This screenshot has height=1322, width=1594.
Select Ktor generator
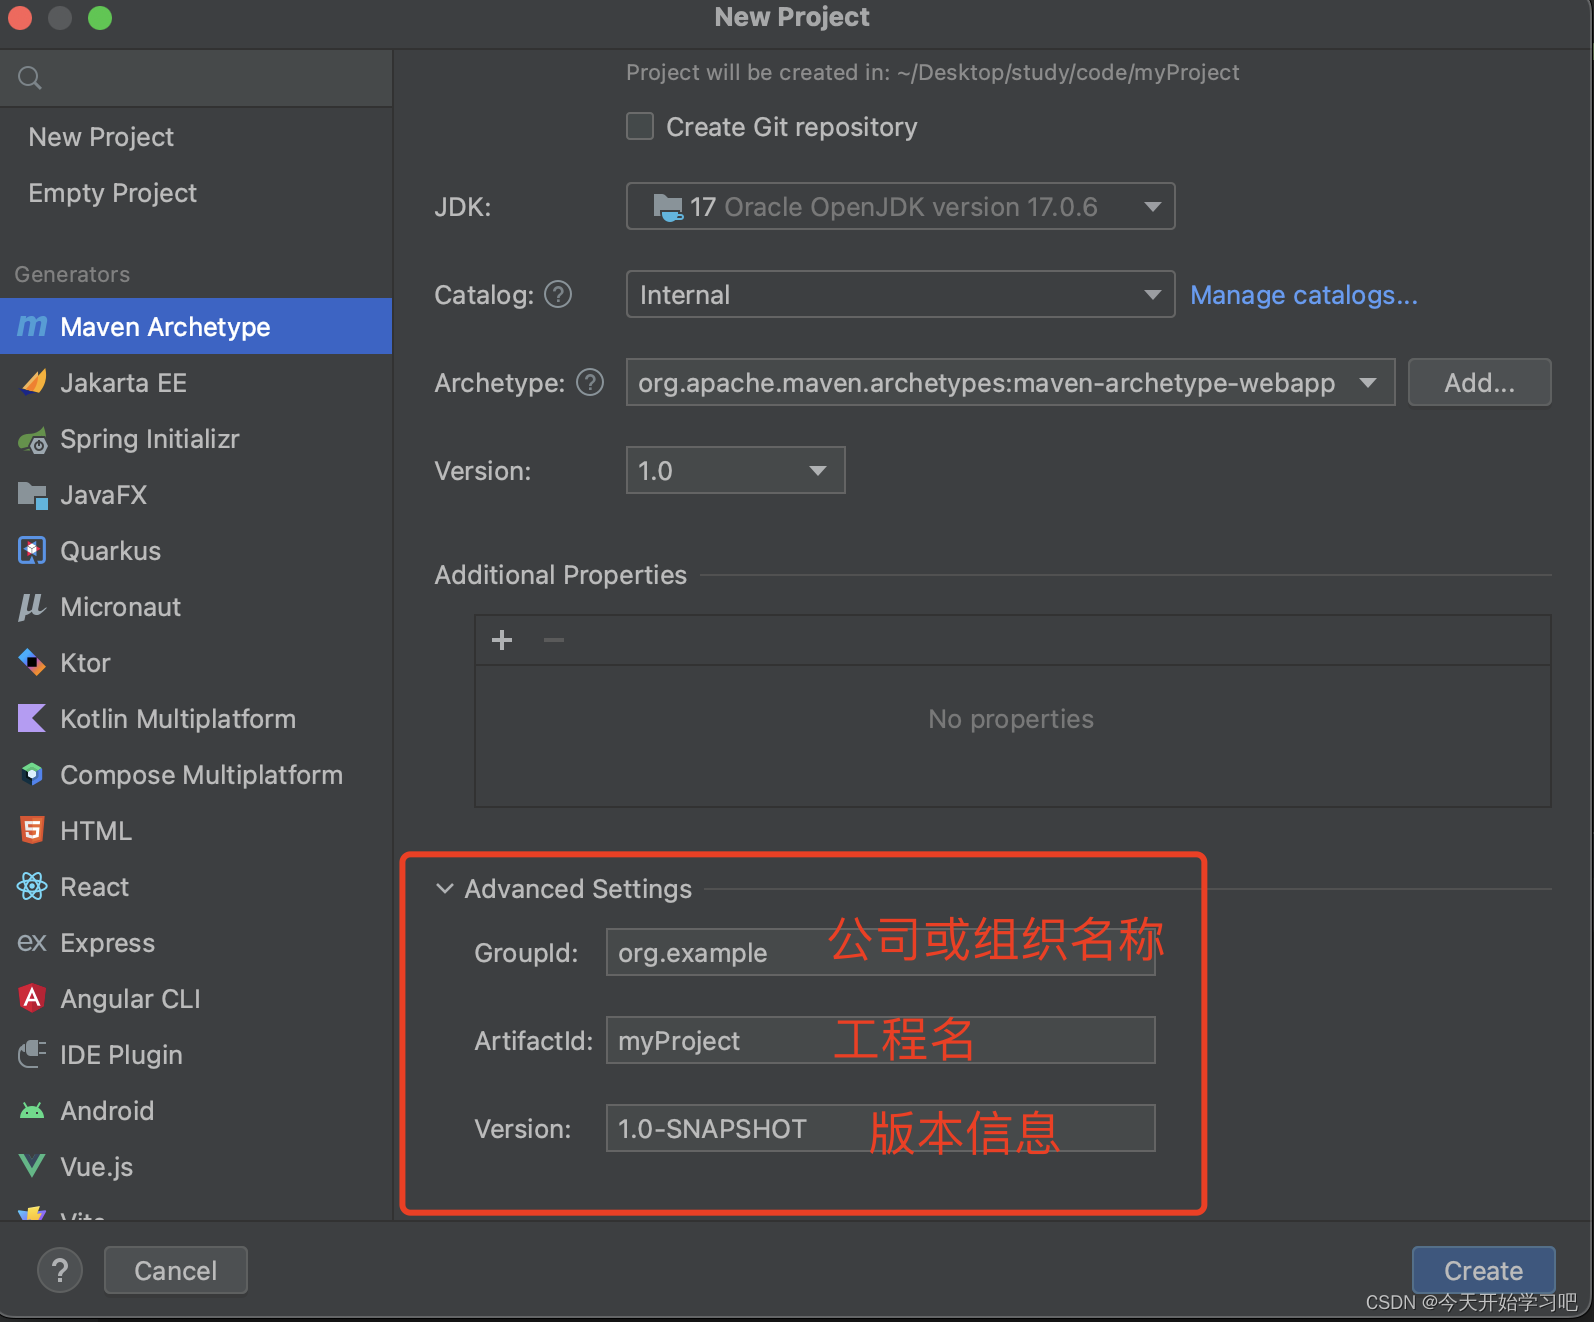pos(196,662)
